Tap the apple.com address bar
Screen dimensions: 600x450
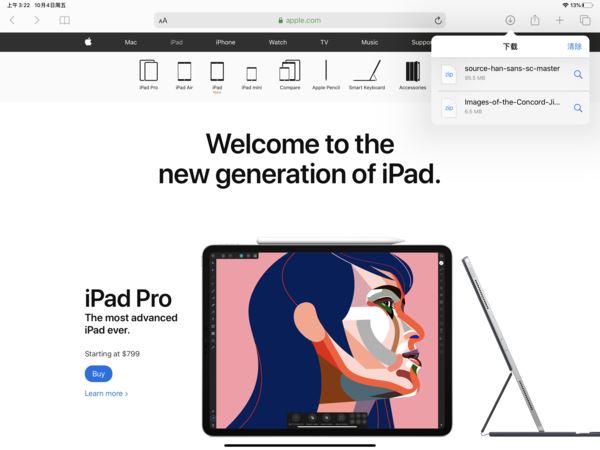coord(301,20)
